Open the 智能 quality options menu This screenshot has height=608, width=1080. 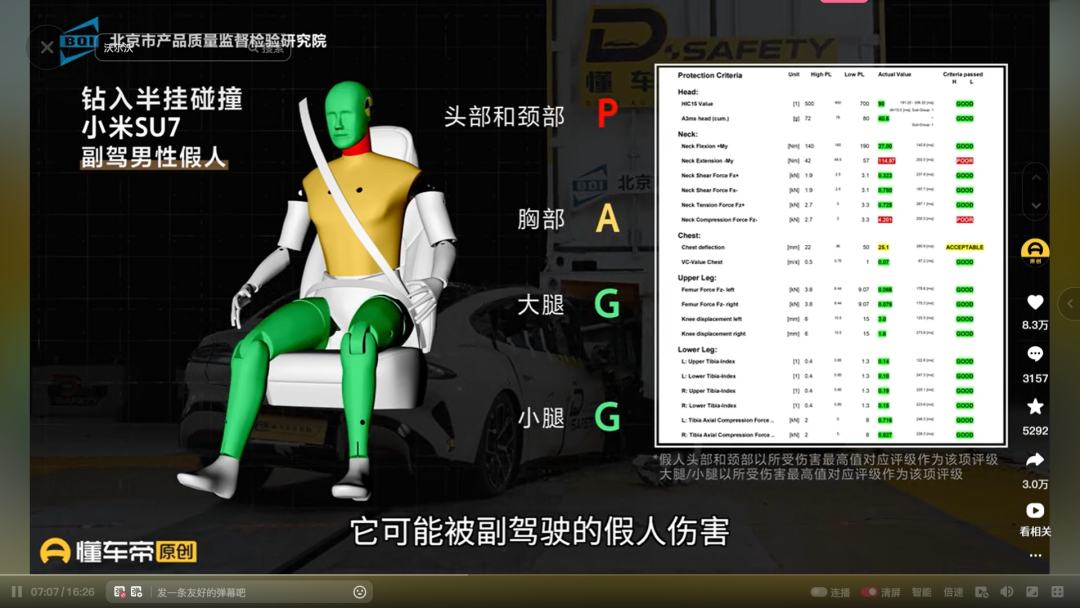click(x=921, y=592)
